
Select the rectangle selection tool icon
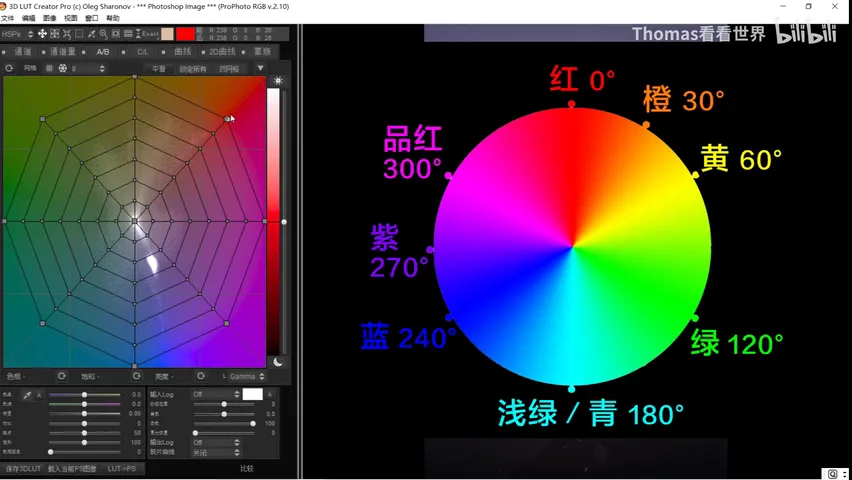(x=79, y=34)
